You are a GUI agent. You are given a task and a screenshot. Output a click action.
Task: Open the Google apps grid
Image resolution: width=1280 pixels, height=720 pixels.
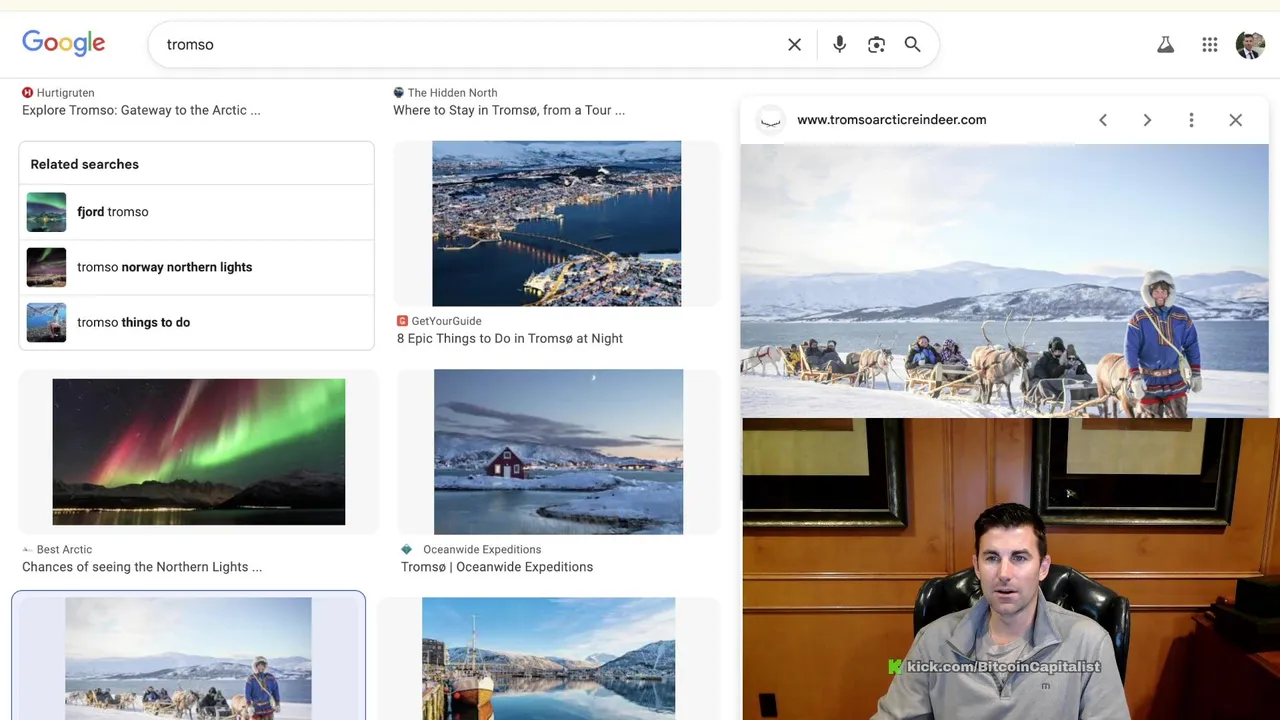click(1210, 44)
